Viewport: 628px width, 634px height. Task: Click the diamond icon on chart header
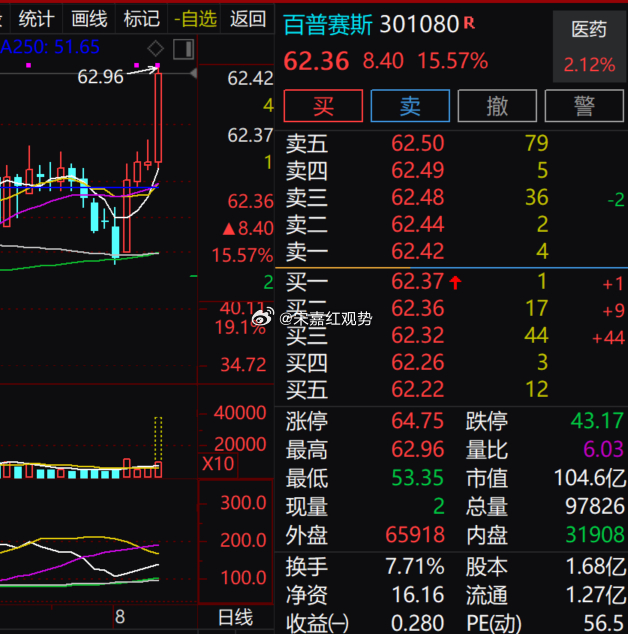[x=156, y=49]
